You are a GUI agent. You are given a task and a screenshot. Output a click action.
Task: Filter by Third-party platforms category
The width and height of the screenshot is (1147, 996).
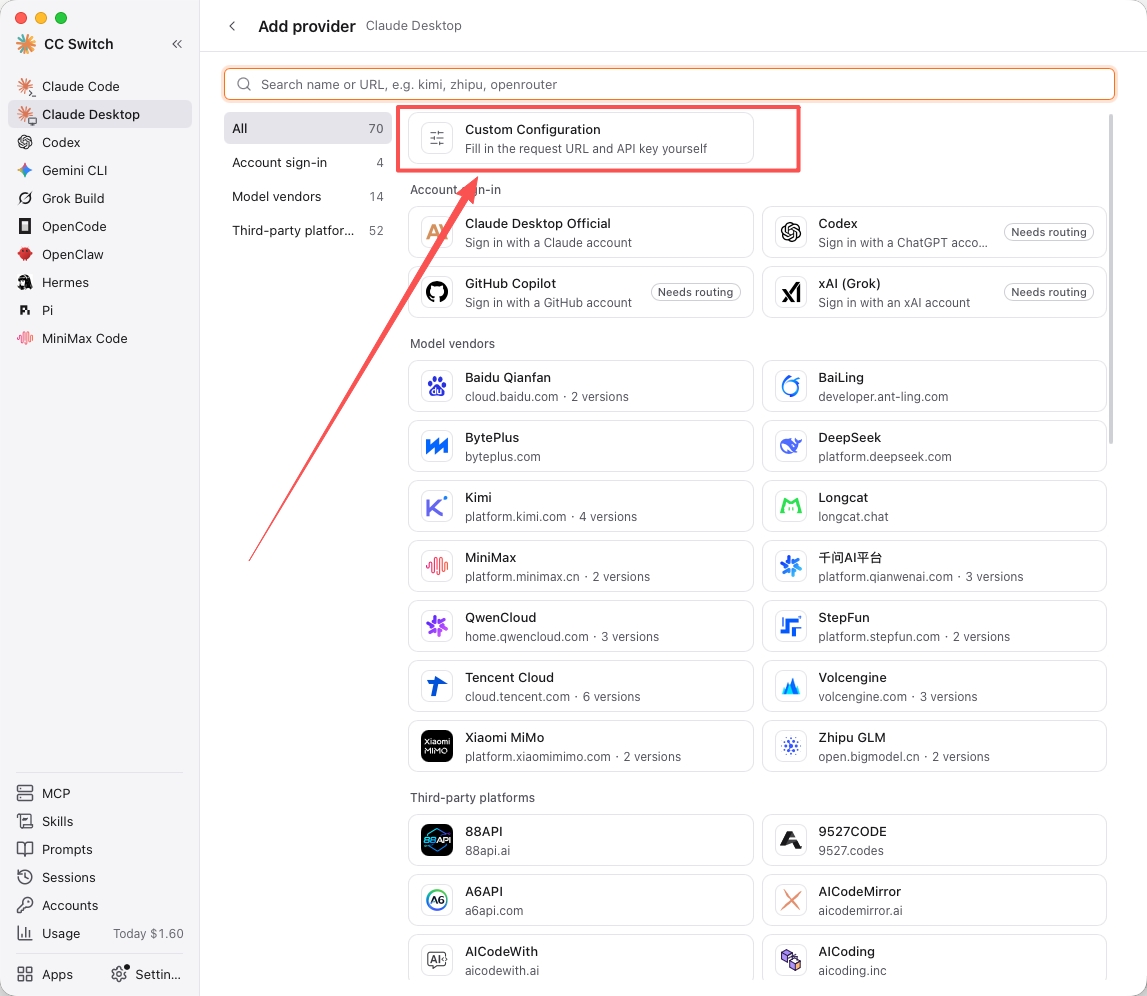pos(307,230)
